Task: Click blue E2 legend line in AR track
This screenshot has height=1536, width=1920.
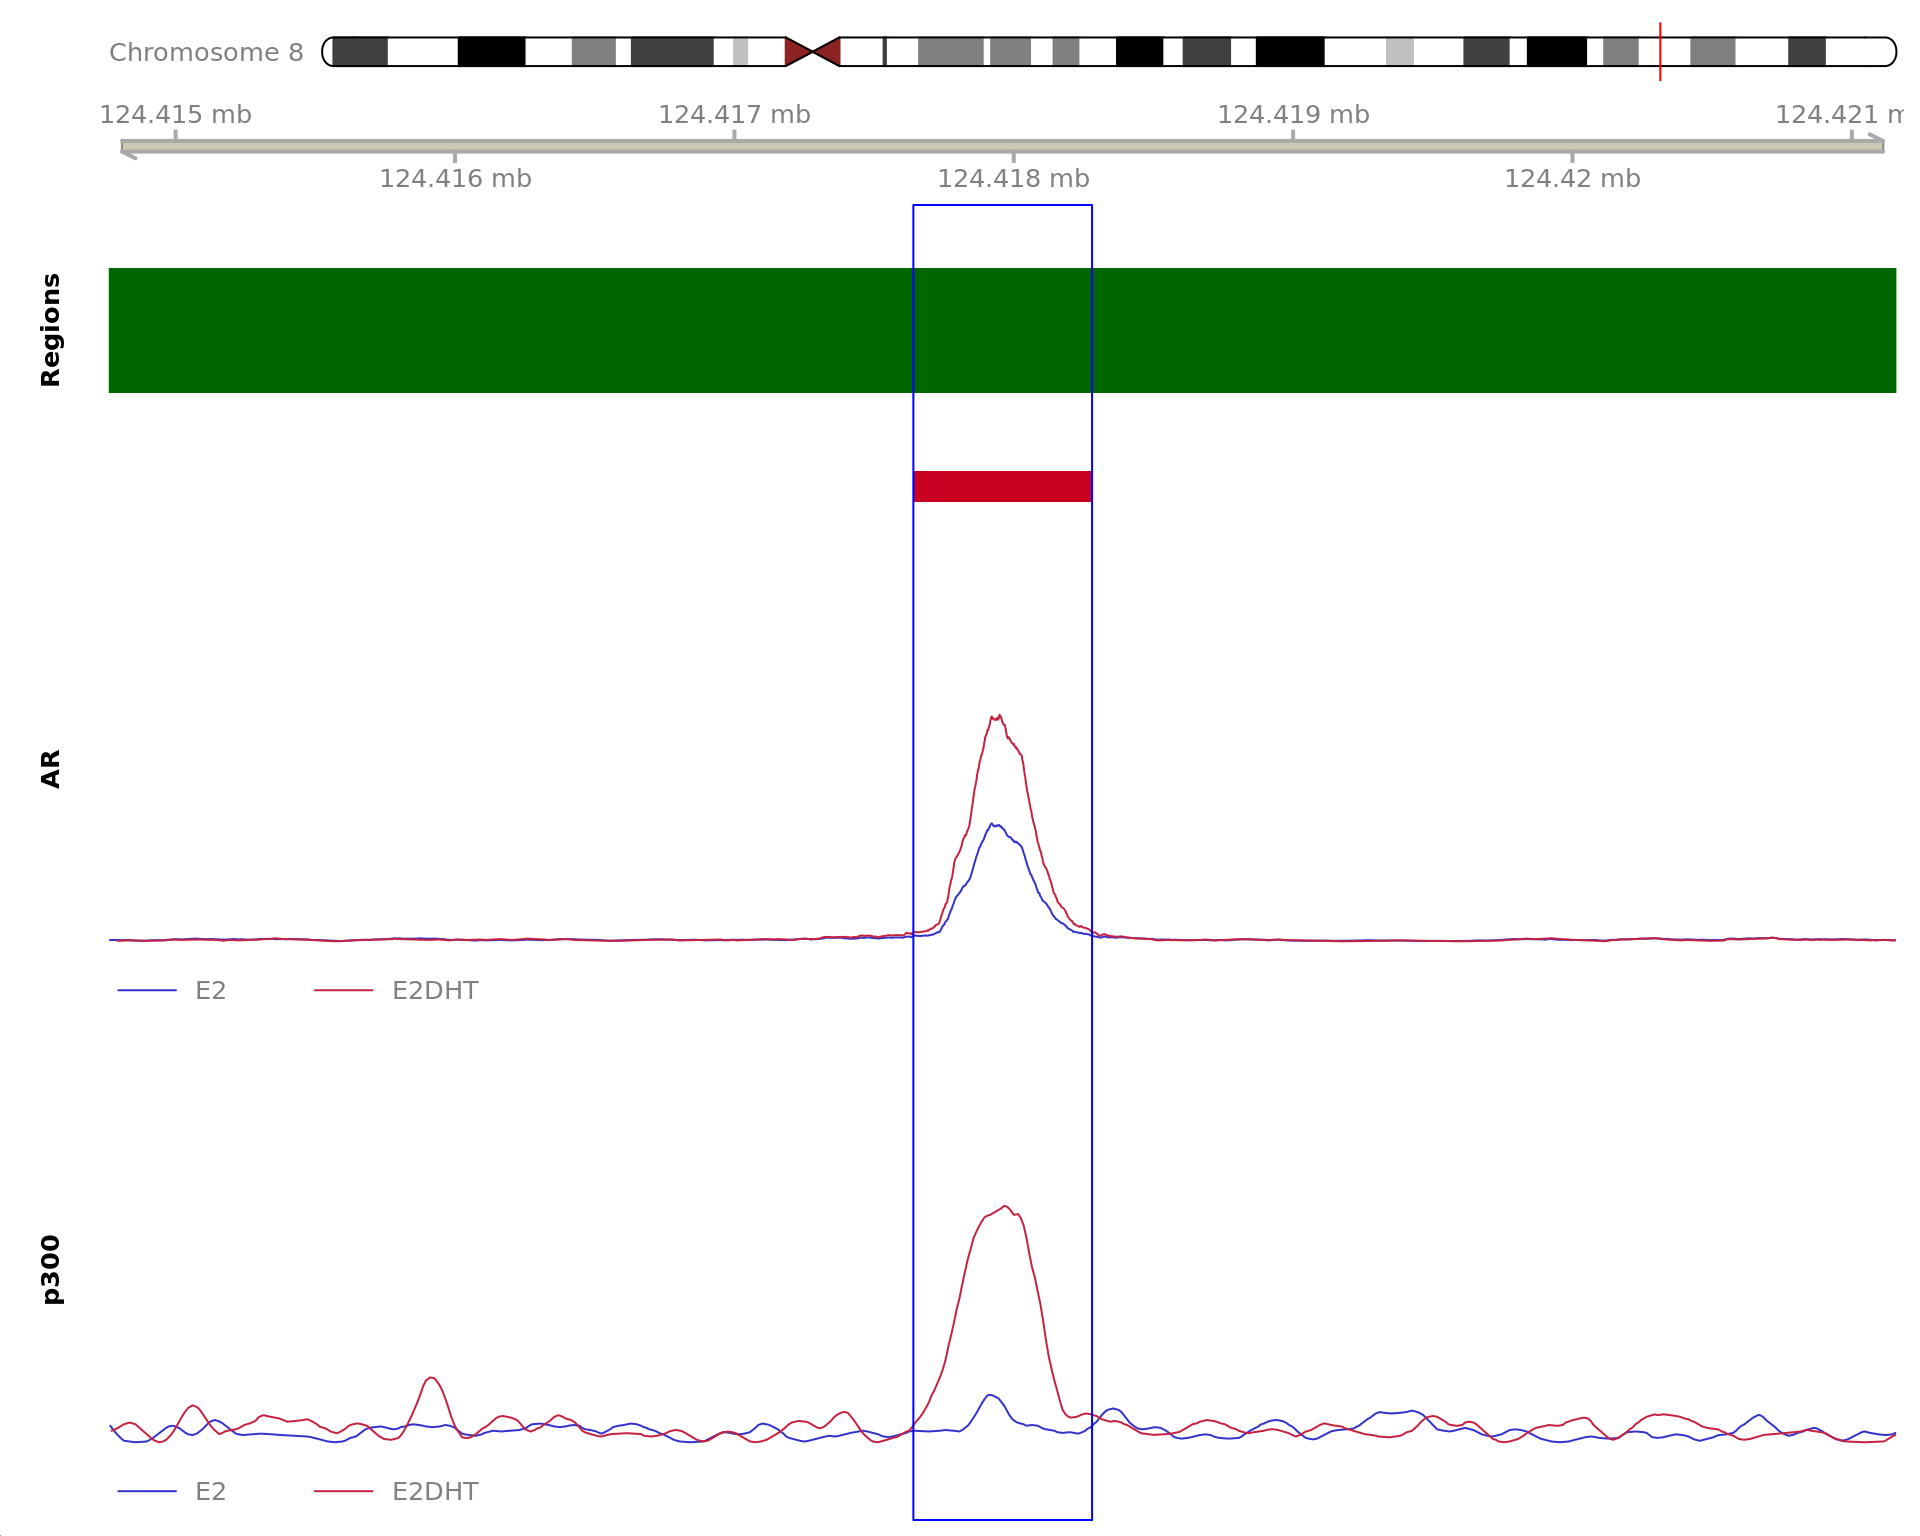Action: coord(147,990)
